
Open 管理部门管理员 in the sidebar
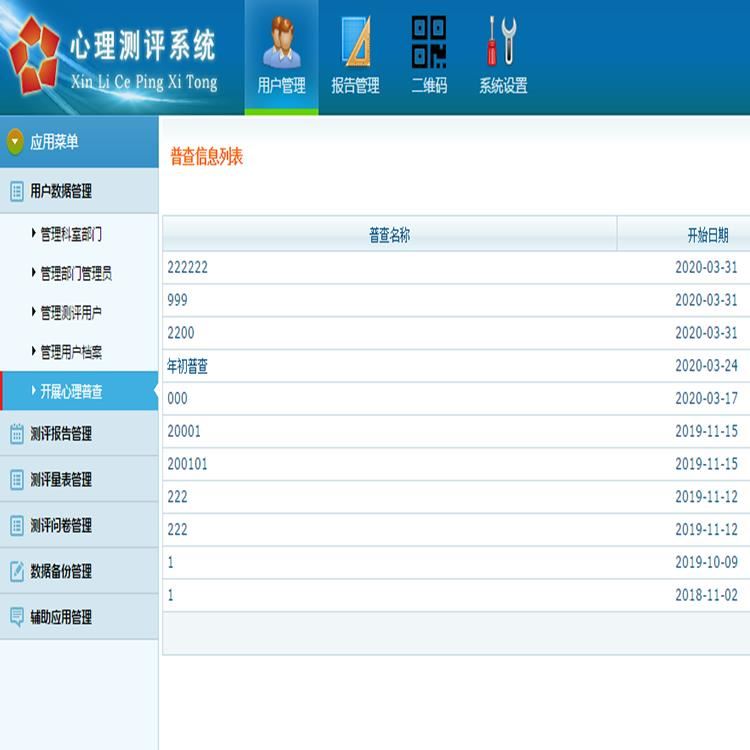pyautogui.click(x=76, y=274)
